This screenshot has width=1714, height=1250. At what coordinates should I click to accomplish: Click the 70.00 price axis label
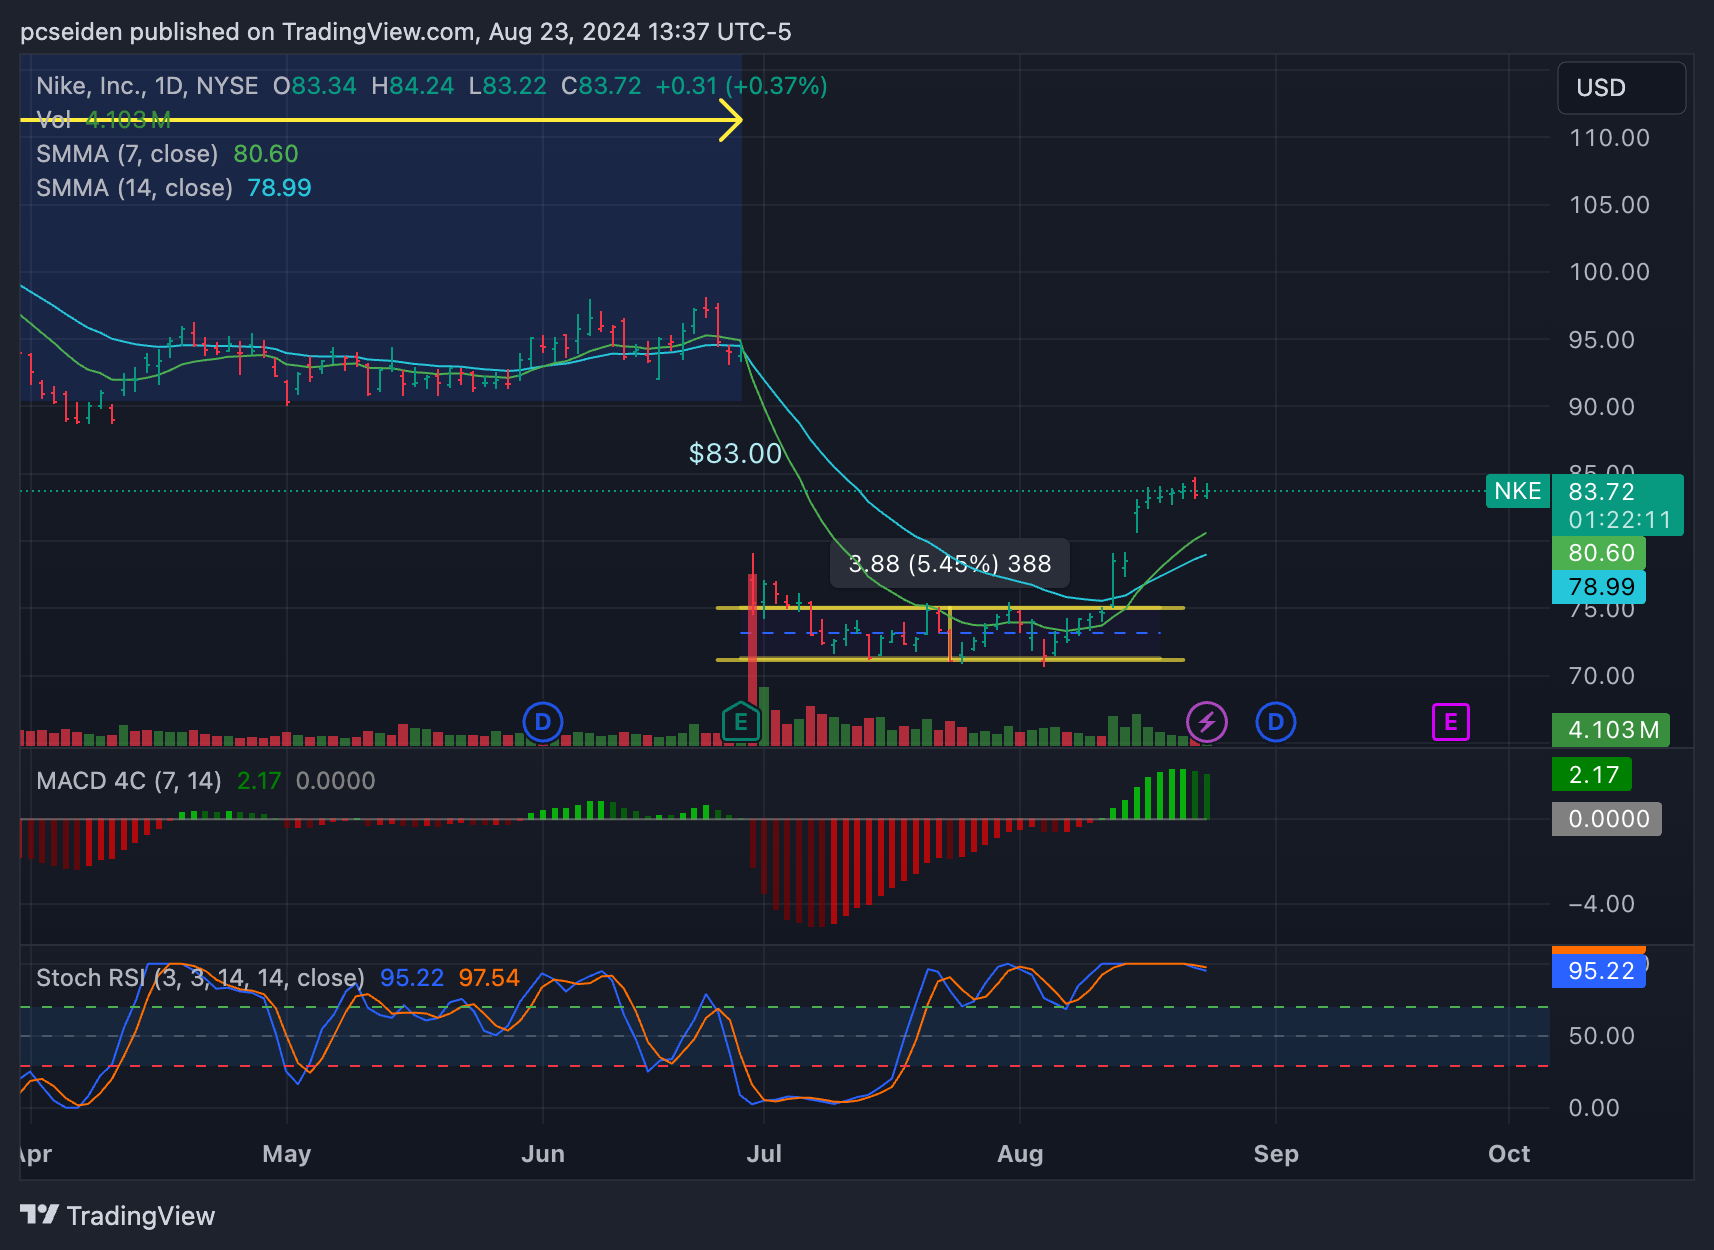1602,676
